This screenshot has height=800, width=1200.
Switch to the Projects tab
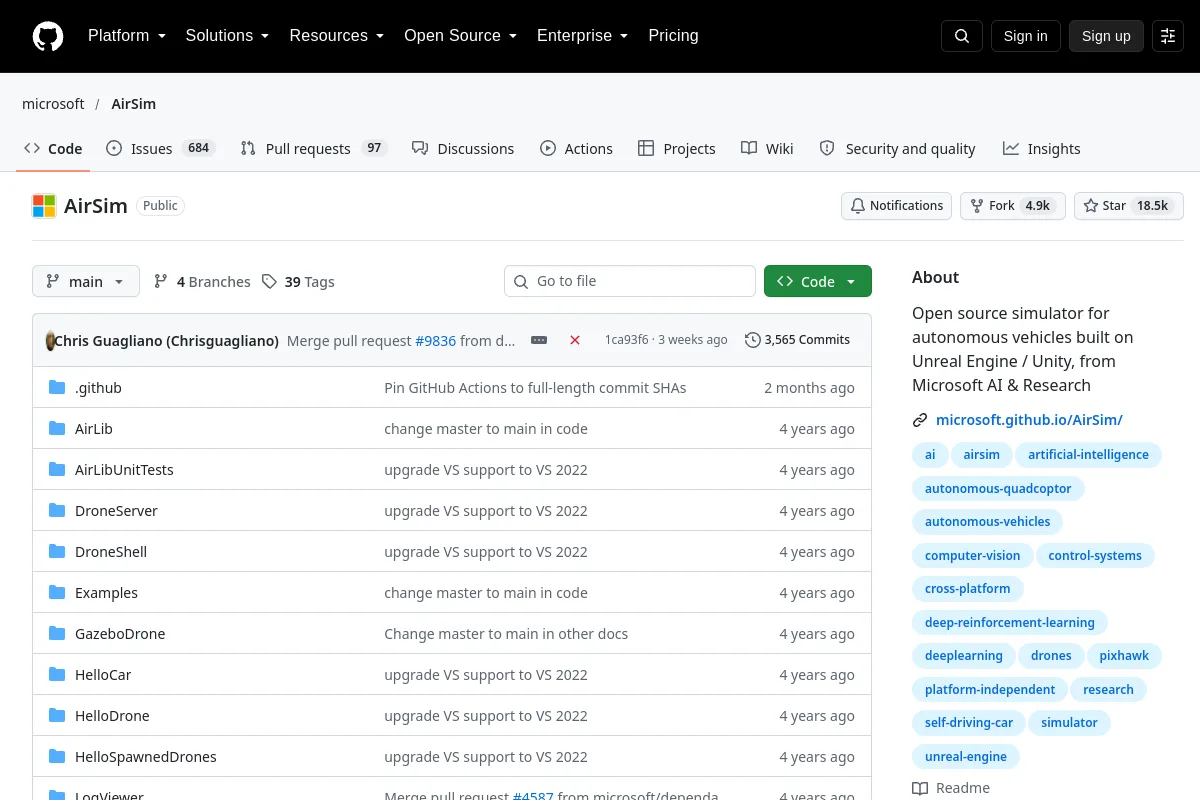[x=677, y=149]
